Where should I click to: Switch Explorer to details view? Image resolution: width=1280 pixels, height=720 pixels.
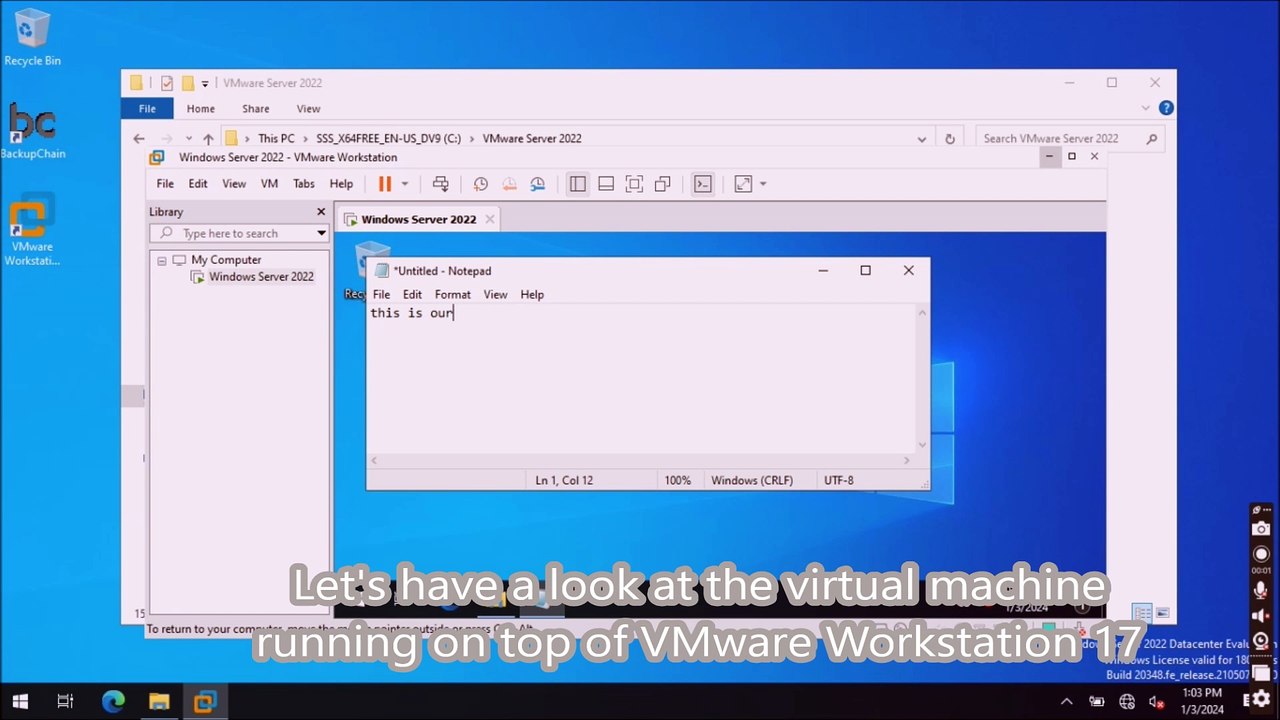[1142, 613]
